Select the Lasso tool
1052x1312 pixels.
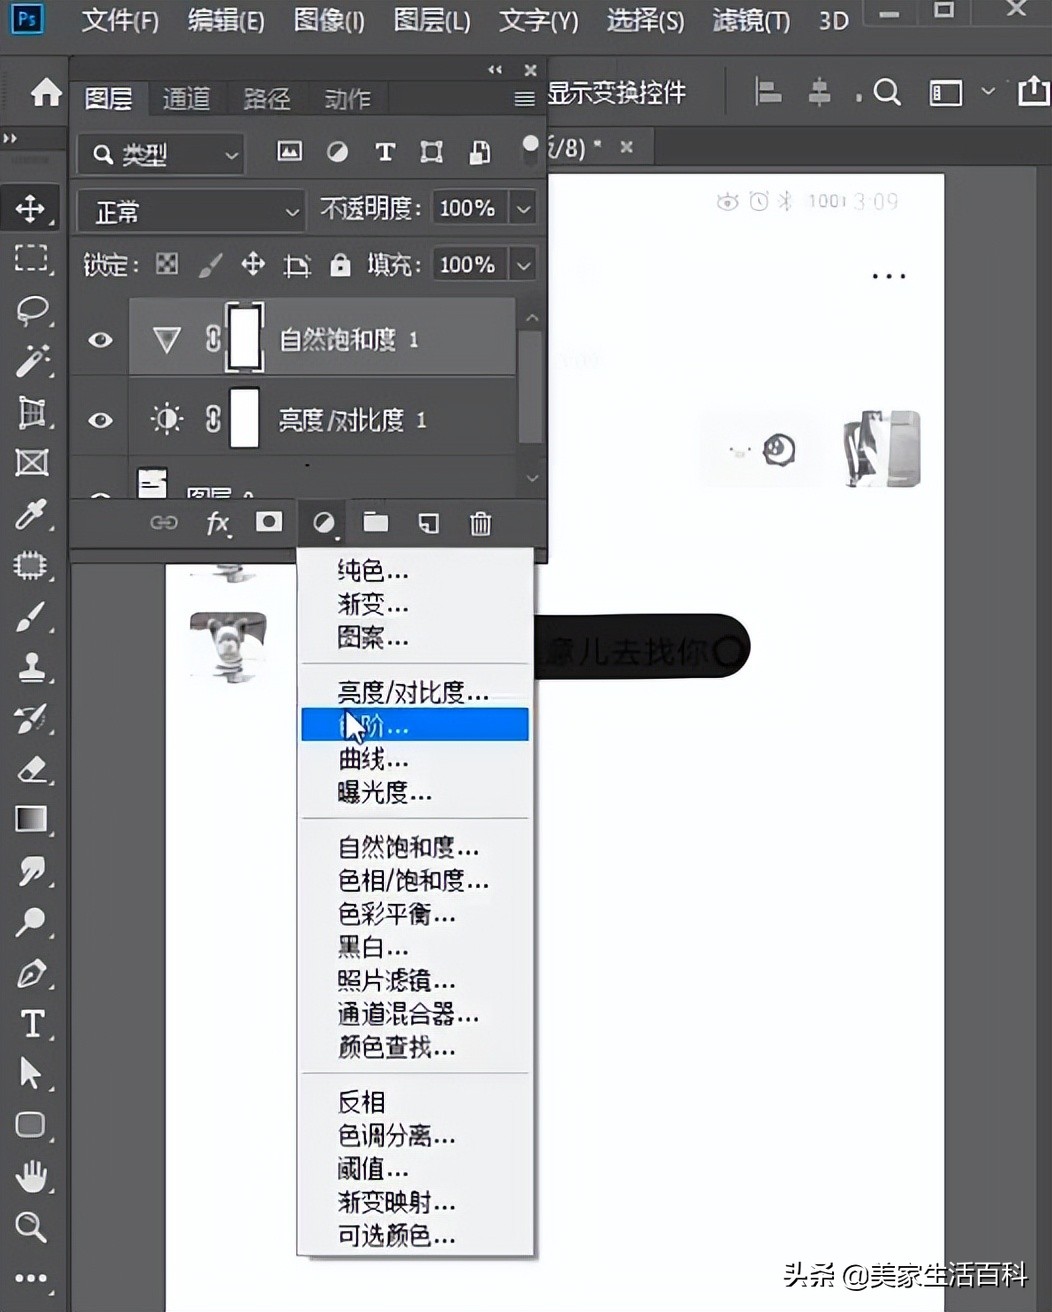click(x=31, y=311)
